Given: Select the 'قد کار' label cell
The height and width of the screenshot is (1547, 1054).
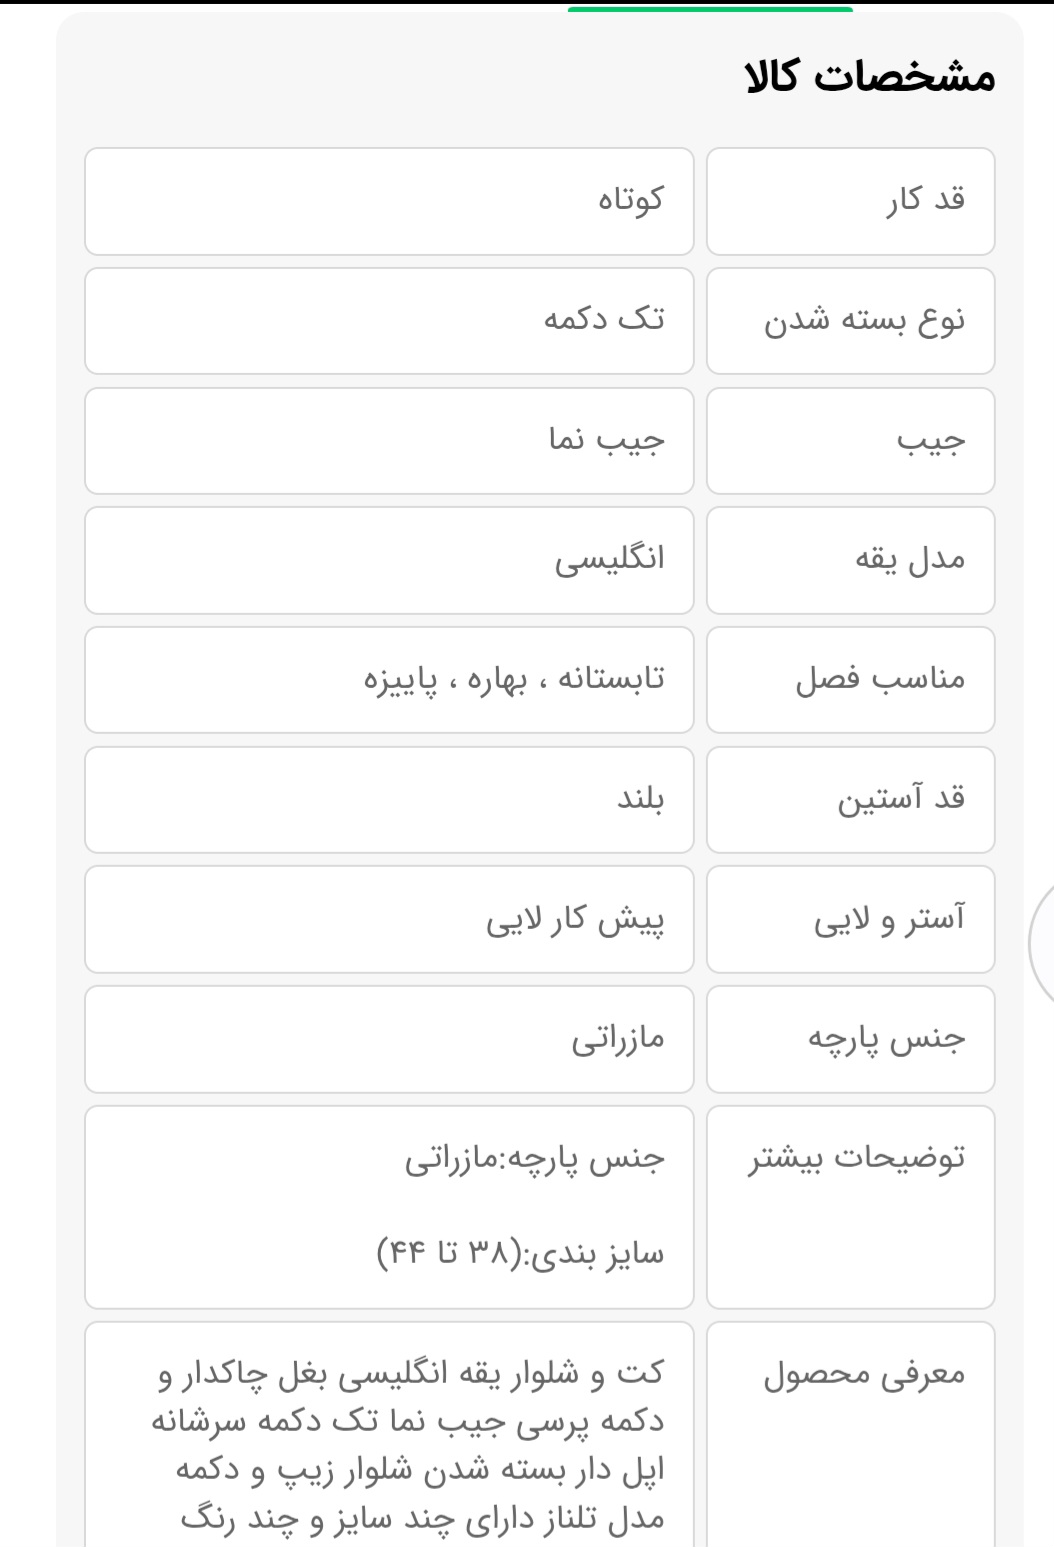Looking at the screenshot, I should pos(850,201).
